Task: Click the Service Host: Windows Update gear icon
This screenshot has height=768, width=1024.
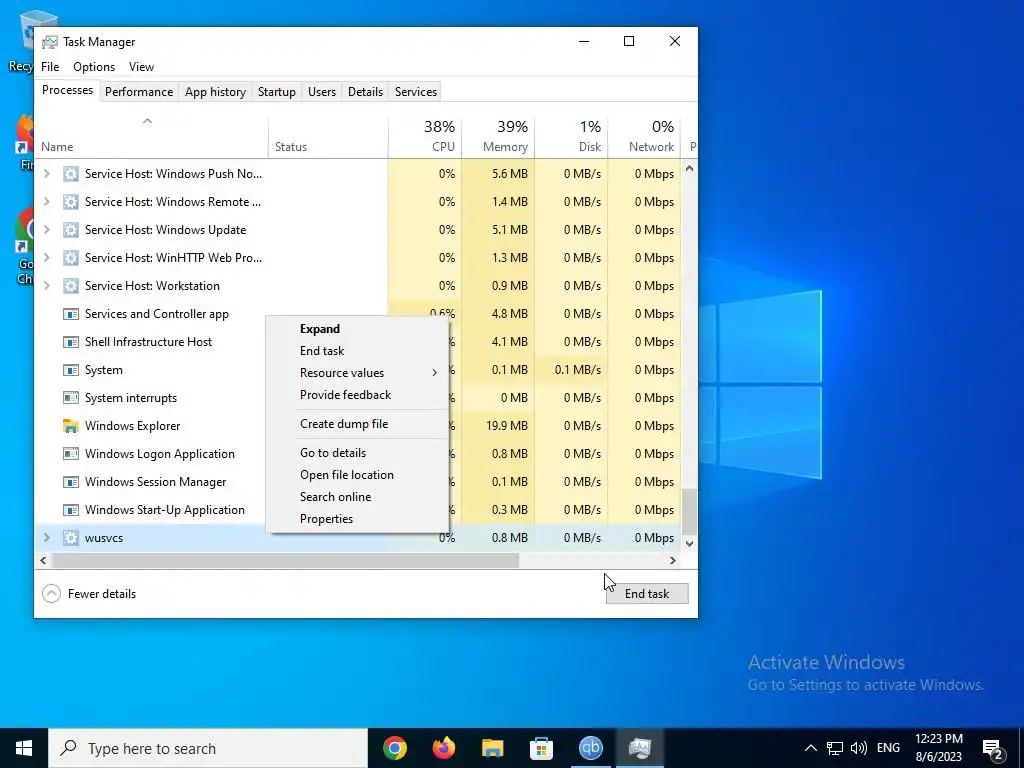Action: (71, 230)
